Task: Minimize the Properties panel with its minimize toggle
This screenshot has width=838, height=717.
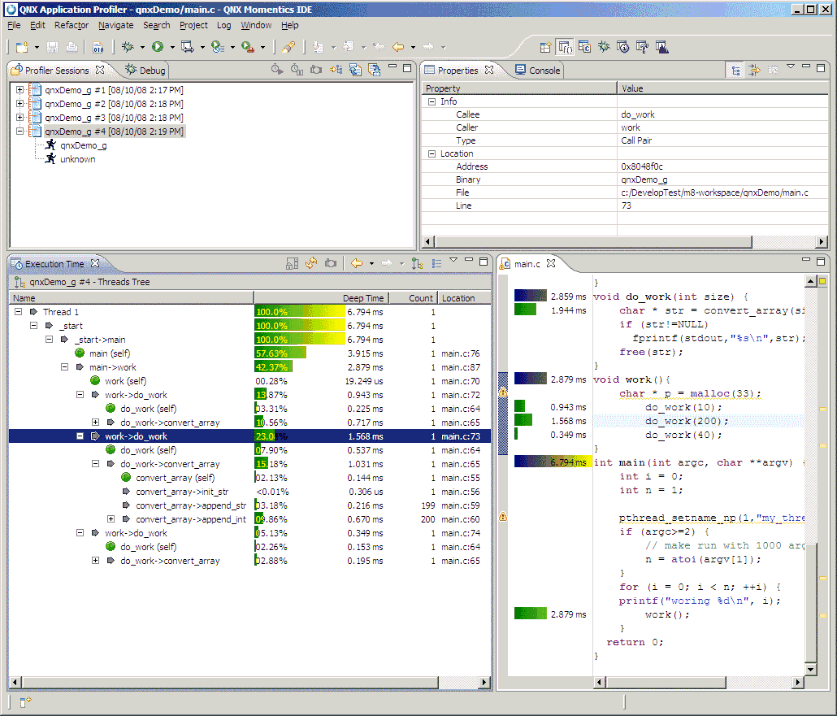Action: [x=806, y=68]
